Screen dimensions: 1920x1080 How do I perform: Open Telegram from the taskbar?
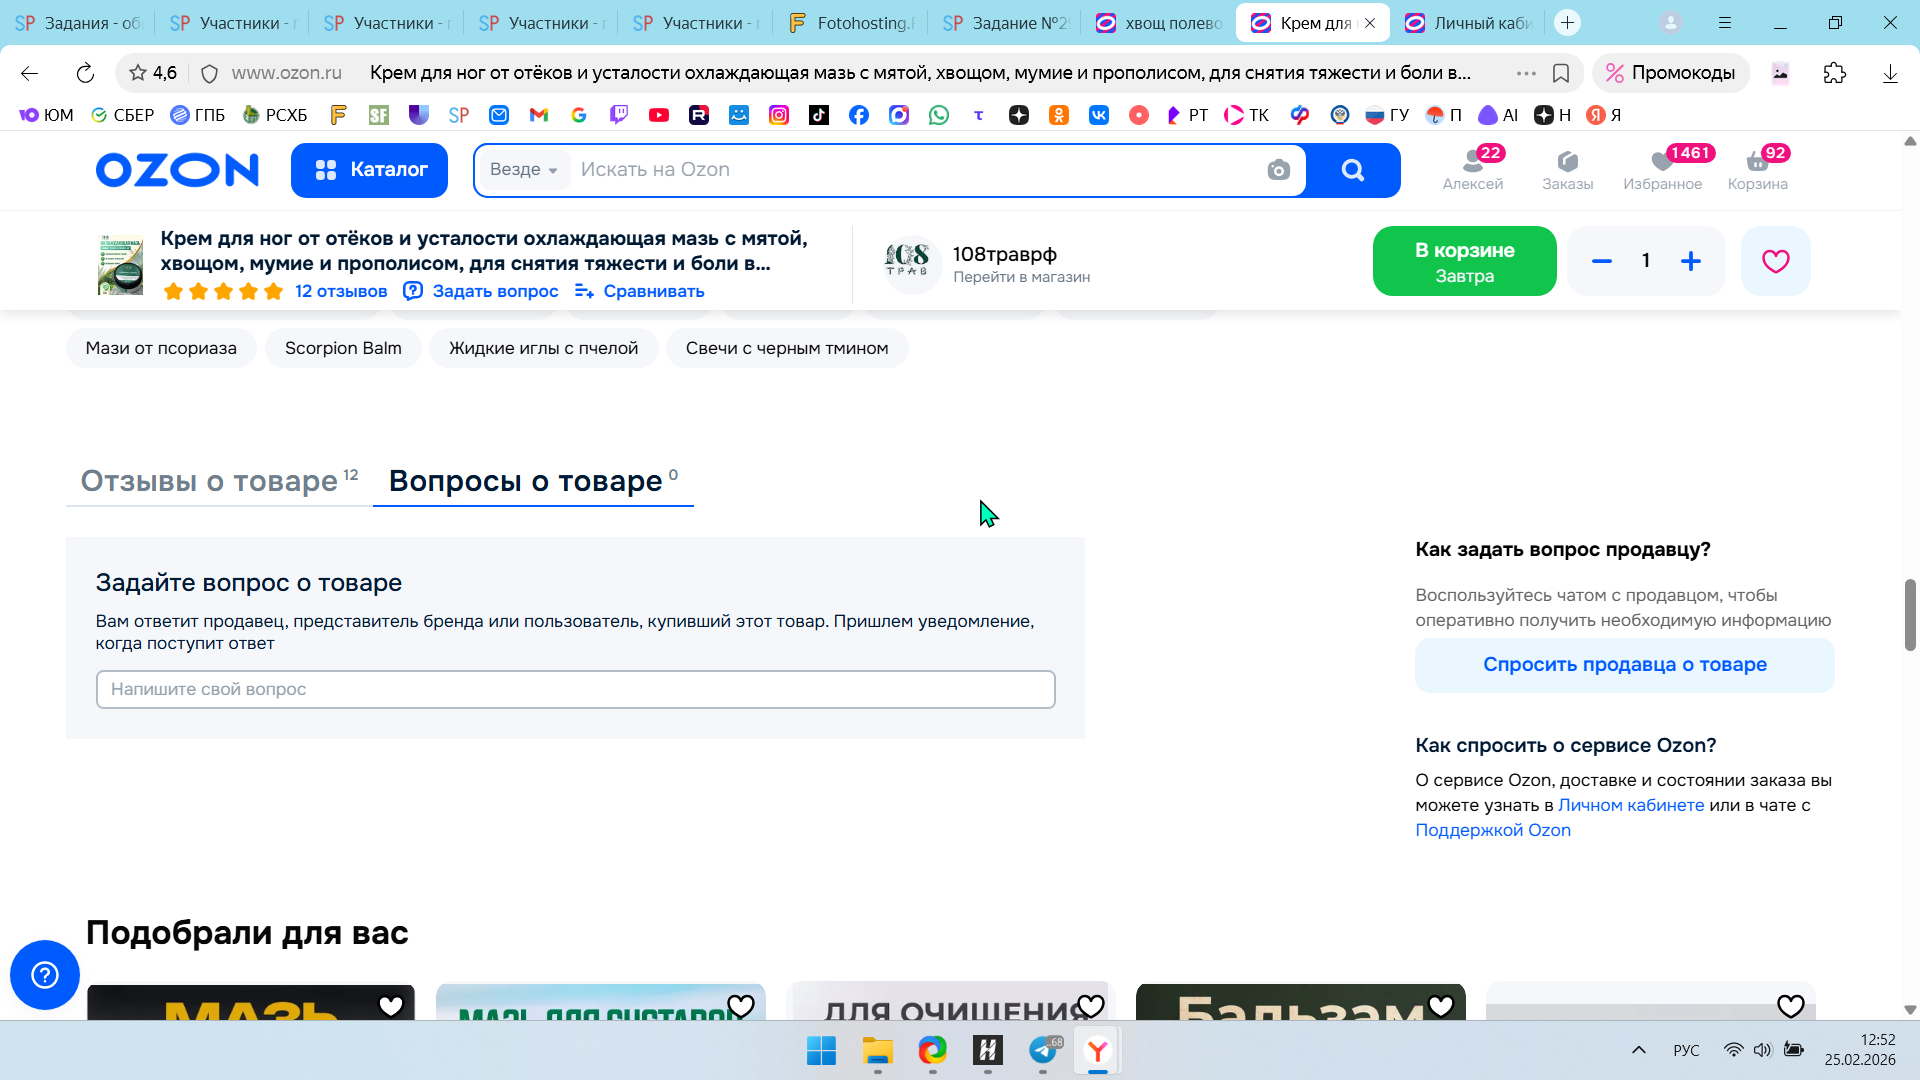tap(1043, 1051)
